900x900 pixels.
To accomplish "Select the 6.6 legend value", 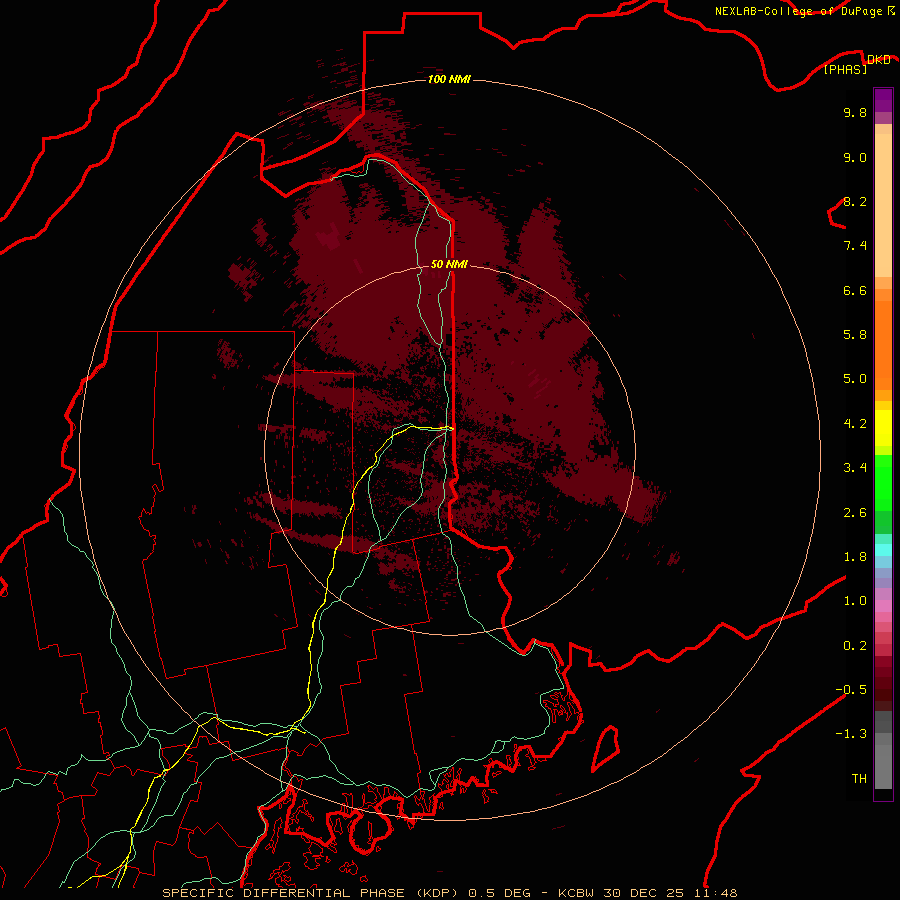I will [855, 290].
